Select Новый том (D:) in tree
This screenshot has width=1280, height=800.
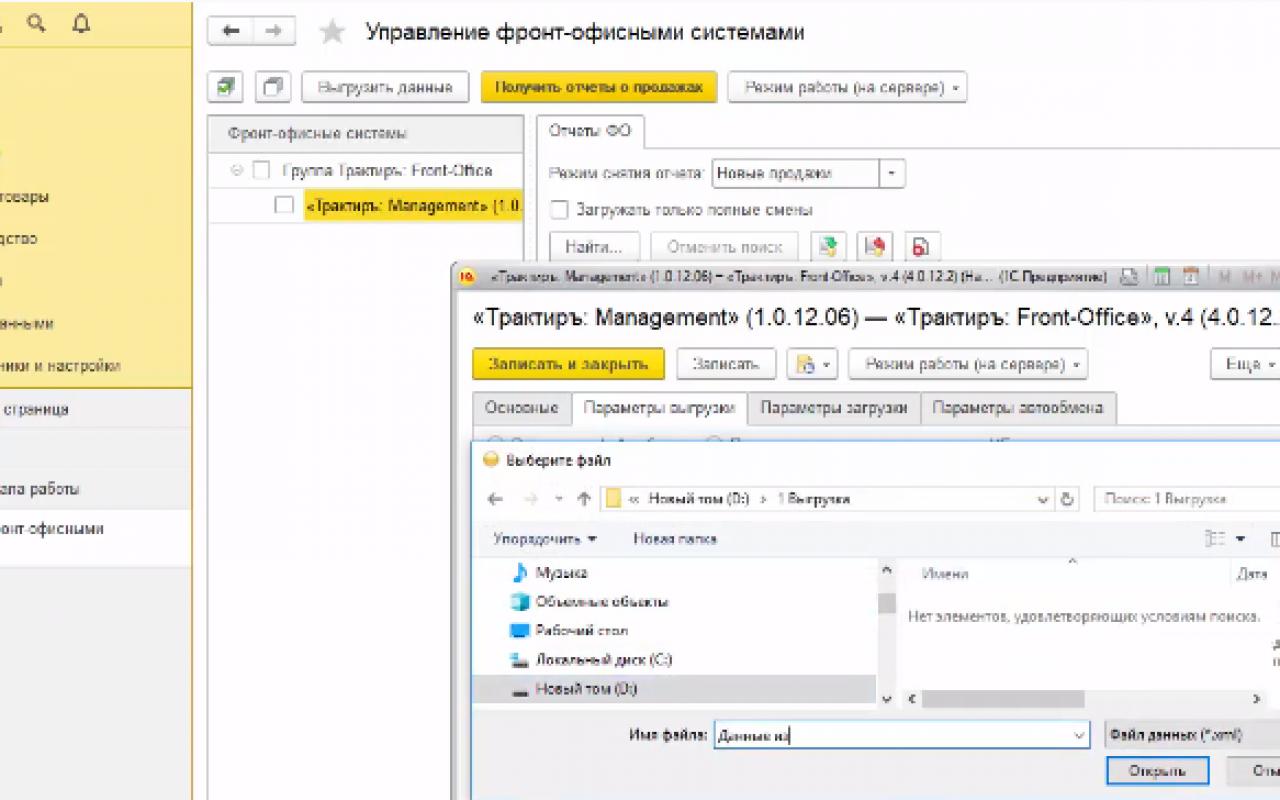(x=674, y=689)
